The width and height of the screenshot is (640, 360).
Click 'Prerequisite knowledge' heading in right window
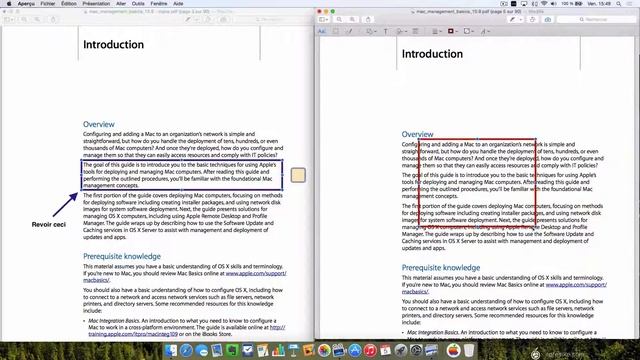[x=441, y=268]
